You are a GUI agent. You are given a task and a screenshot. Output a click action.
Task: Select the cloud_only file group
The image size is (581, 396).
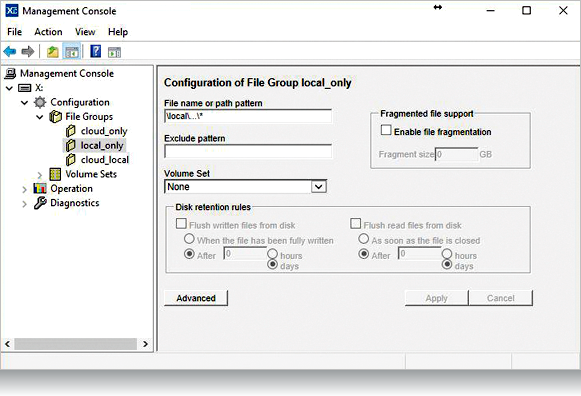(x=104, y=131)
